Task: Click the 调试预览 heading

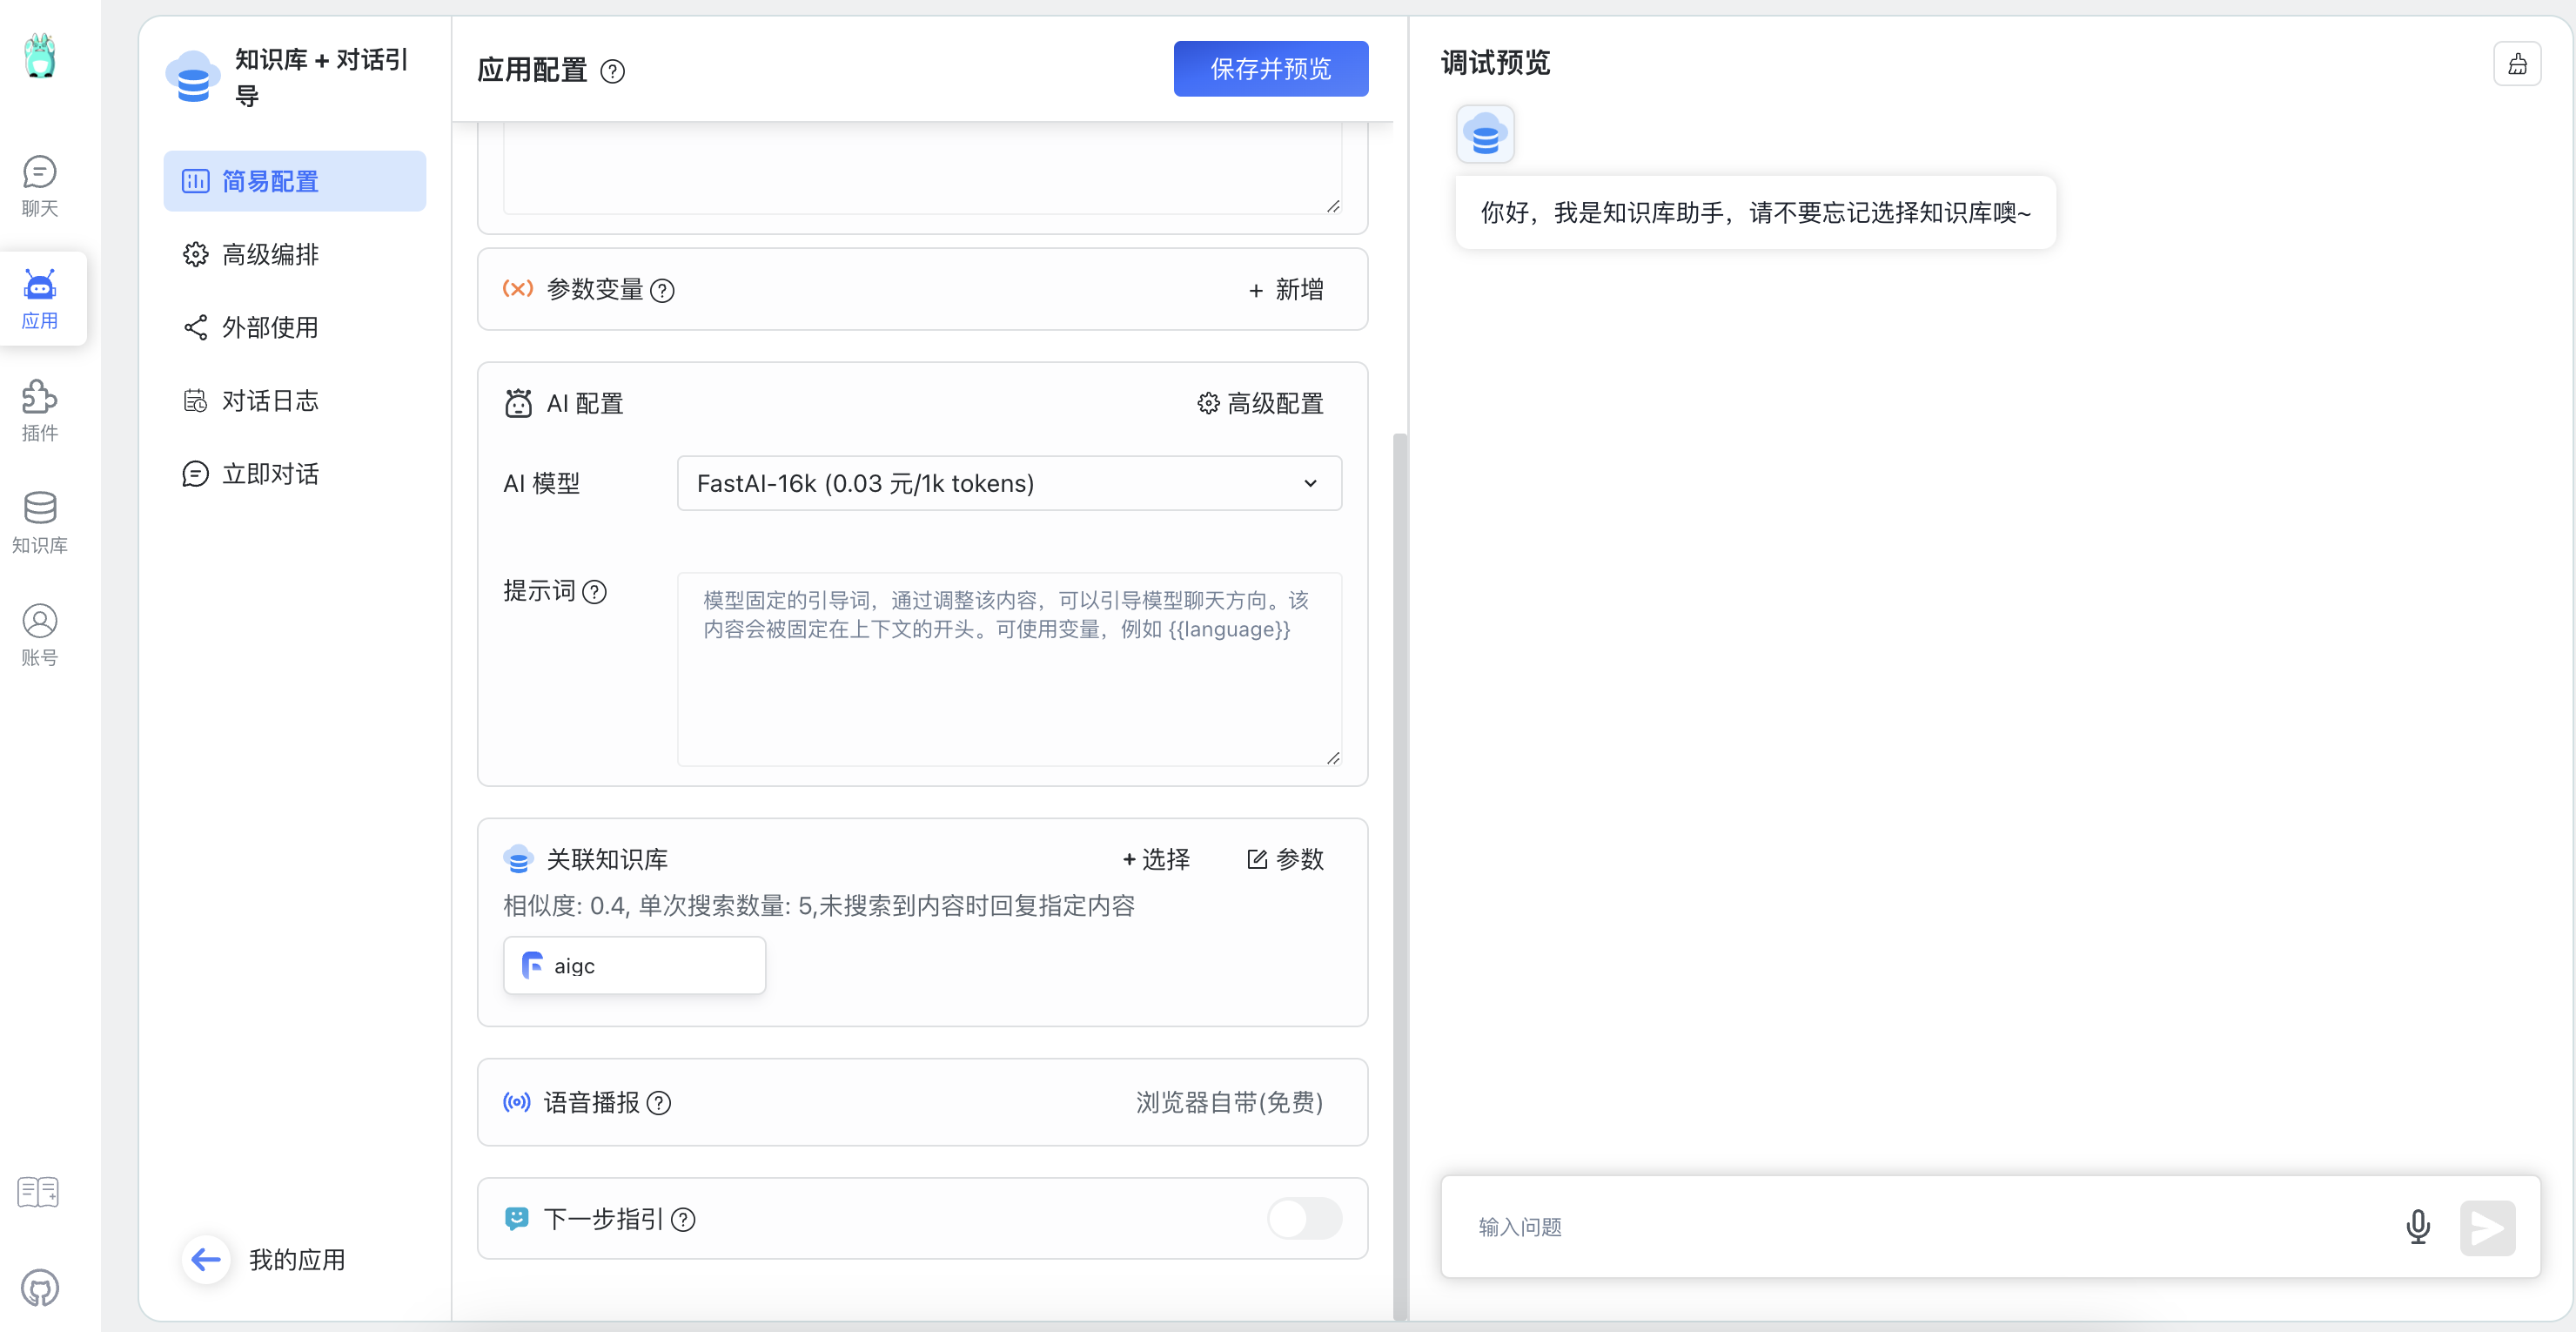Action: pyautogui.click(x=1495, y=63)
